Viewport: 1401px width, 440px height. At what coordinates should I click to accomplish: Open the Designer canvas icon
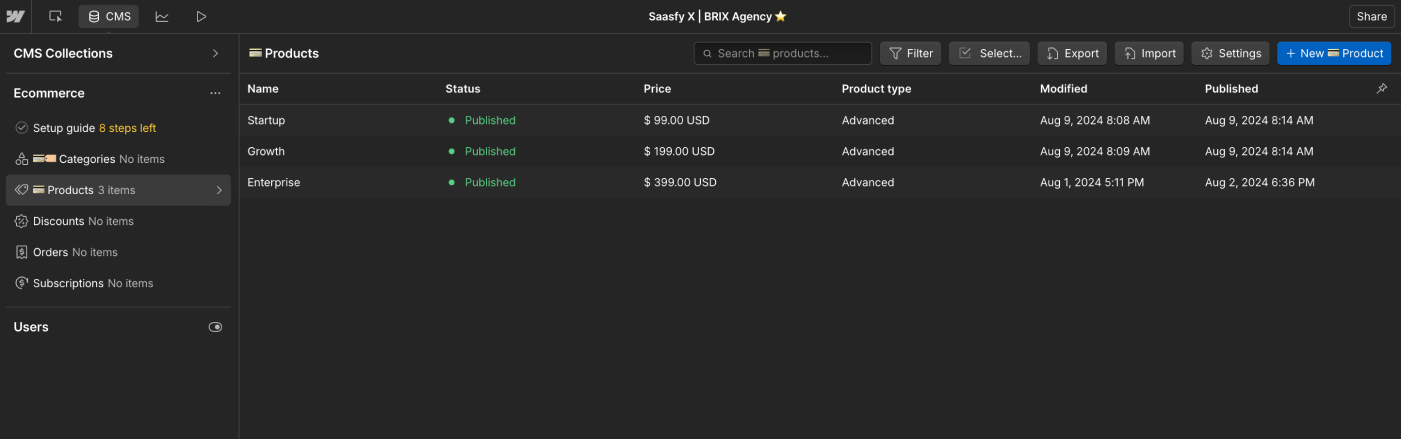point(55,16)
